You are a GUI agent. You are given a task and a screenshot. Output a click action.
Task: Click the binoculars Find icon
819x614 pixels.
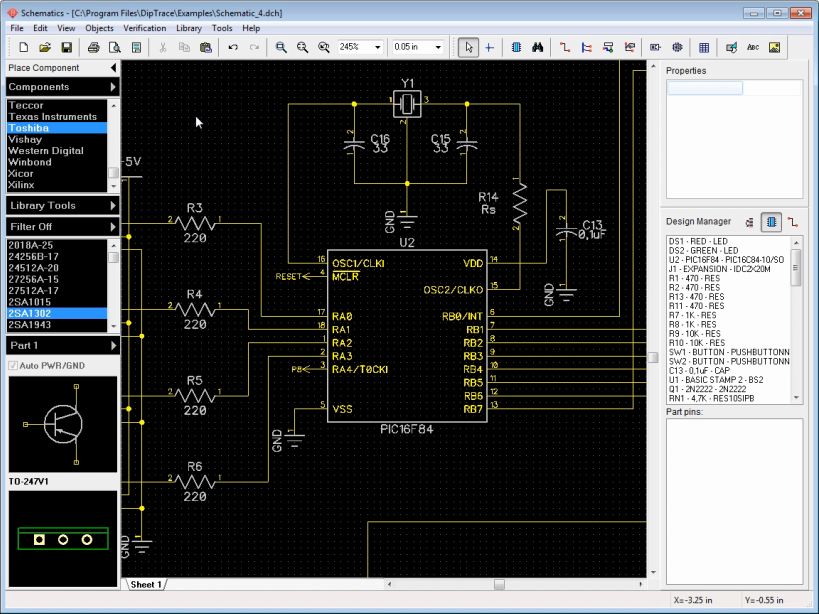point(537,47)
